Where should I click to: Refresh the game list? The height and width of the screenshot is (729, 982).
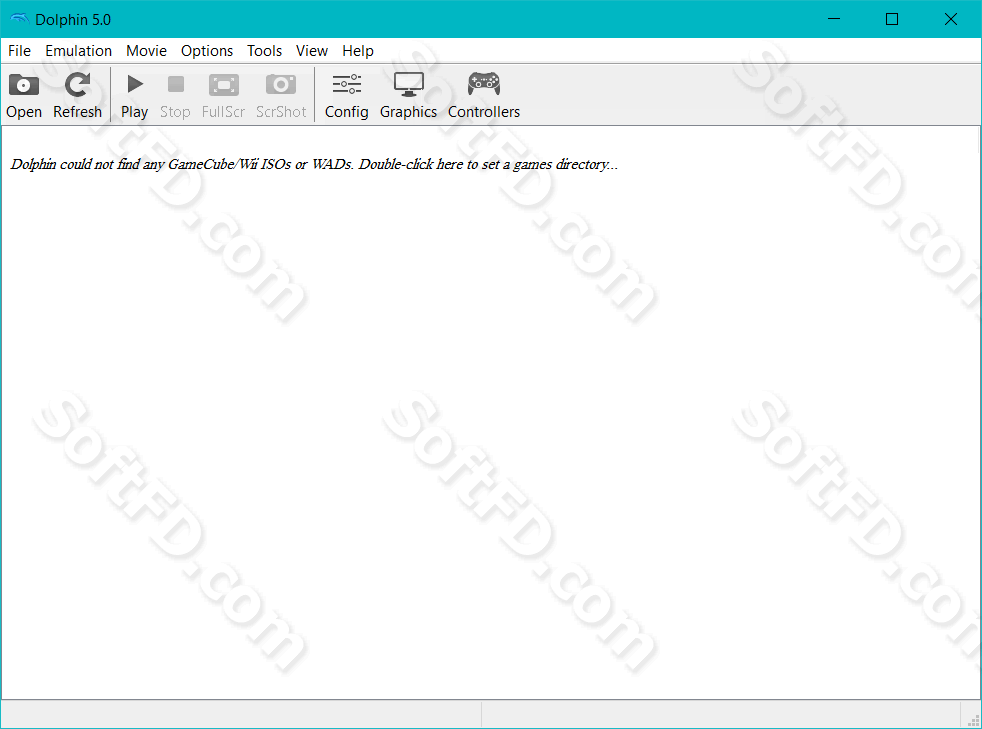click(x=77, y=95)
